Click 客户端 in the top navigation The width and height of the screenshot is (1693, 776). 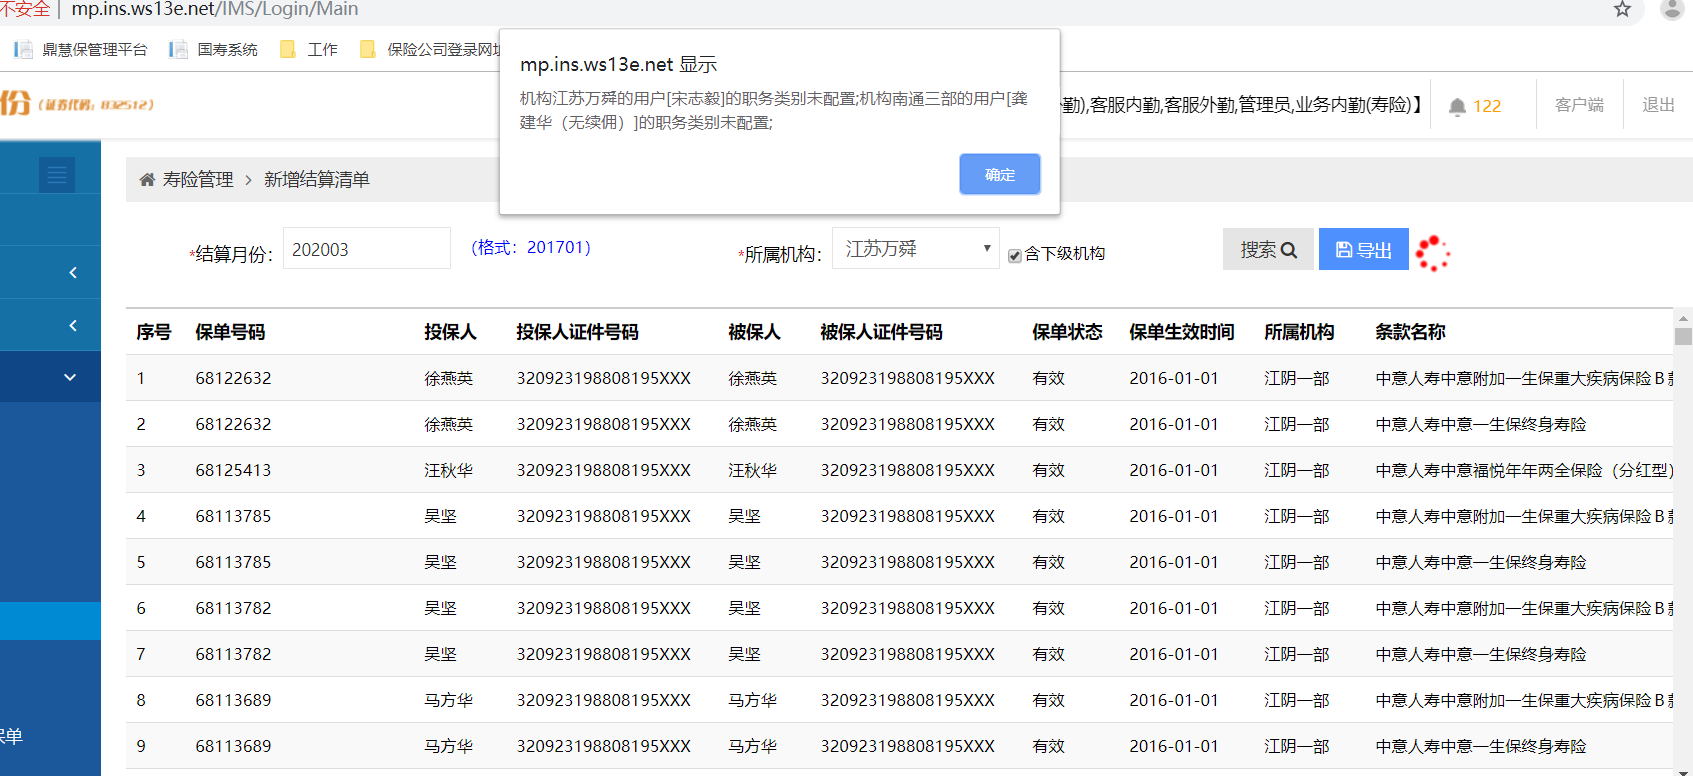[x=1578, y=105]
